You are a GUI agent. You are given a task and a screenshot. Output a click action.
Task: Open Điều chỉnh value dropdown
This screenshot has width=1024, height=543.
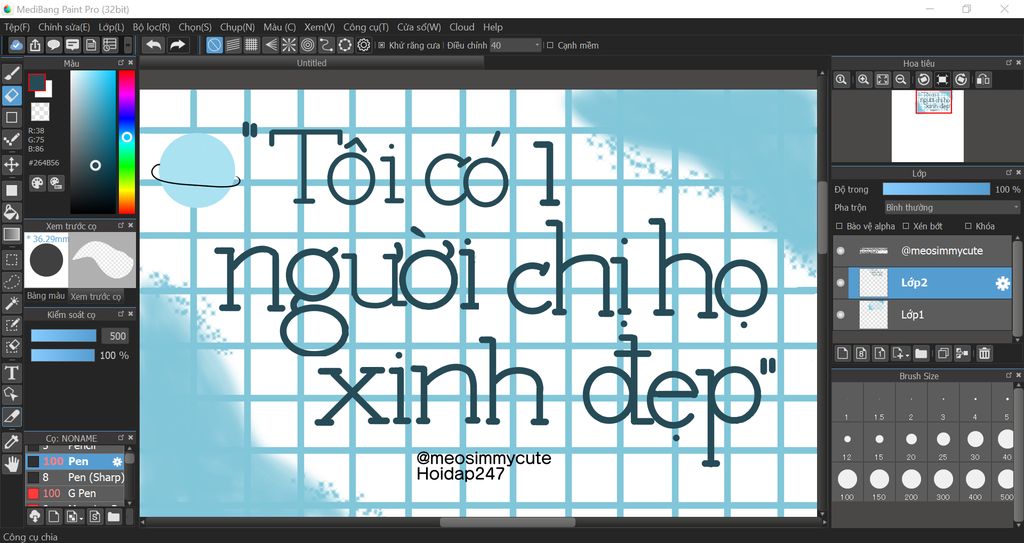click(516, 45)
